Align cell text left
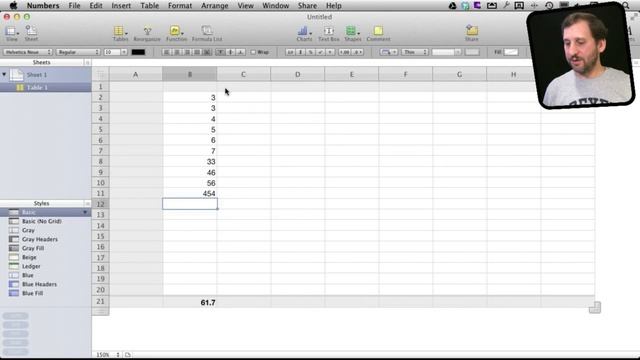Viewport: 640px width, 360px height. [167, 52]
